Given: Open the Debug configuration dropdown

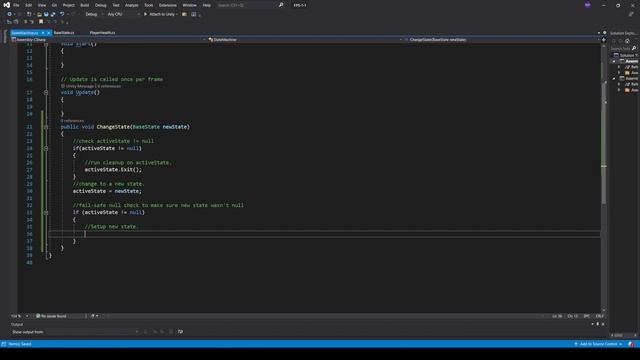Looking at the screenshot, I should pos(93,14).
